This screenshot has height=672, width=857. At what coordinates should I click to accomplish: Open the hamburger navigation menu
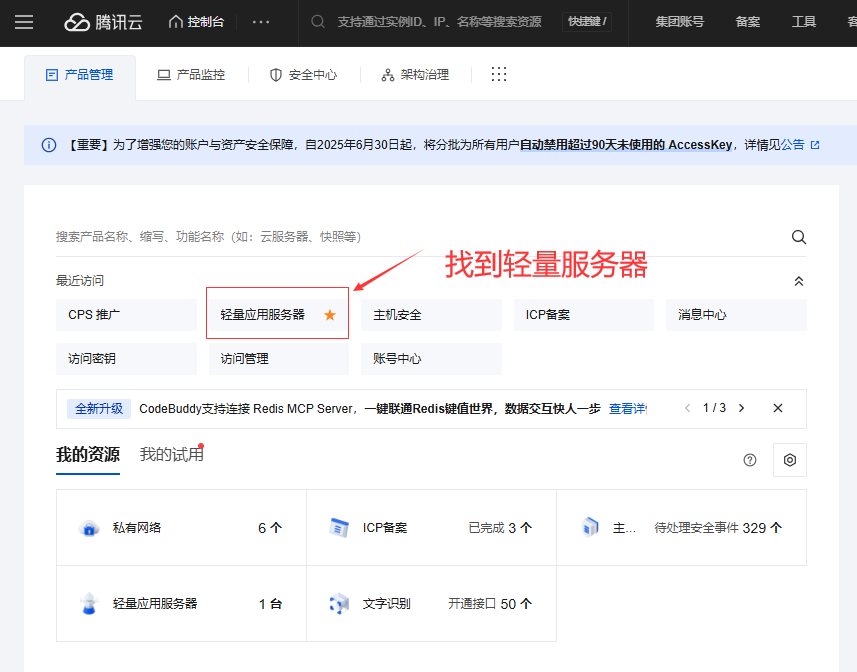point(25,22)
